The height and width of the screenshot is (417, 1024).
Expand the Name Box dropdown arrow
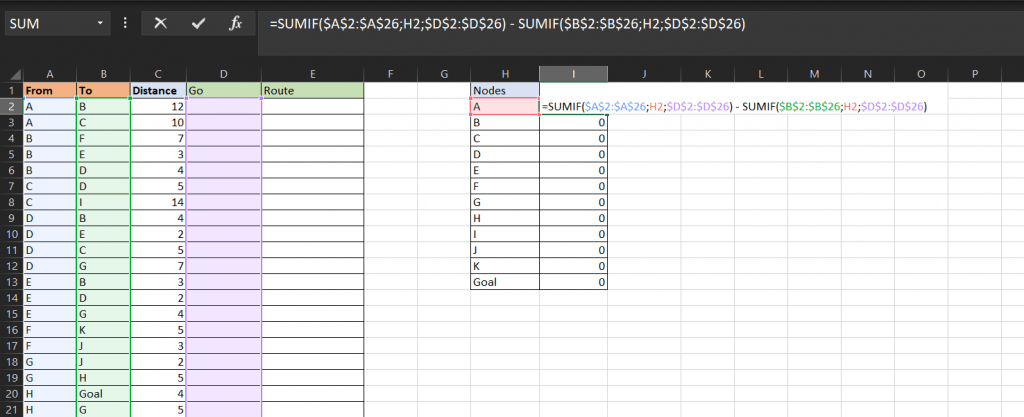[x=101, y=23]
